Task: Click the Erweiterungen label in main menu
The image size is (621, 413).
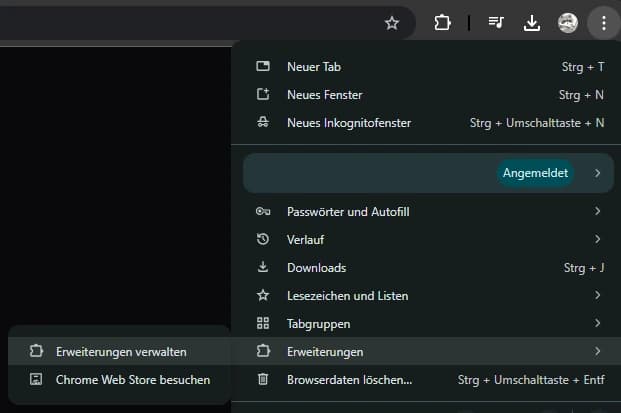Action: point(325,352)
